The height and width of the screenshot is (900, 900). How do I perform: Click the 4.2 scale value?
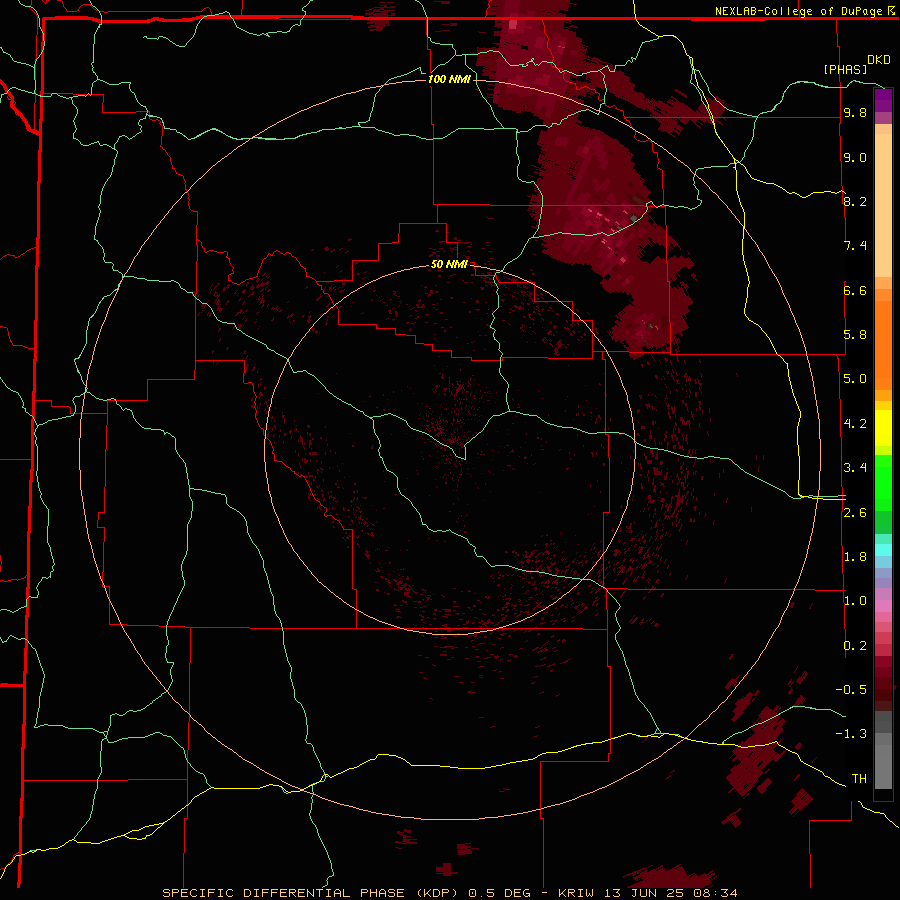pos(855,424)
